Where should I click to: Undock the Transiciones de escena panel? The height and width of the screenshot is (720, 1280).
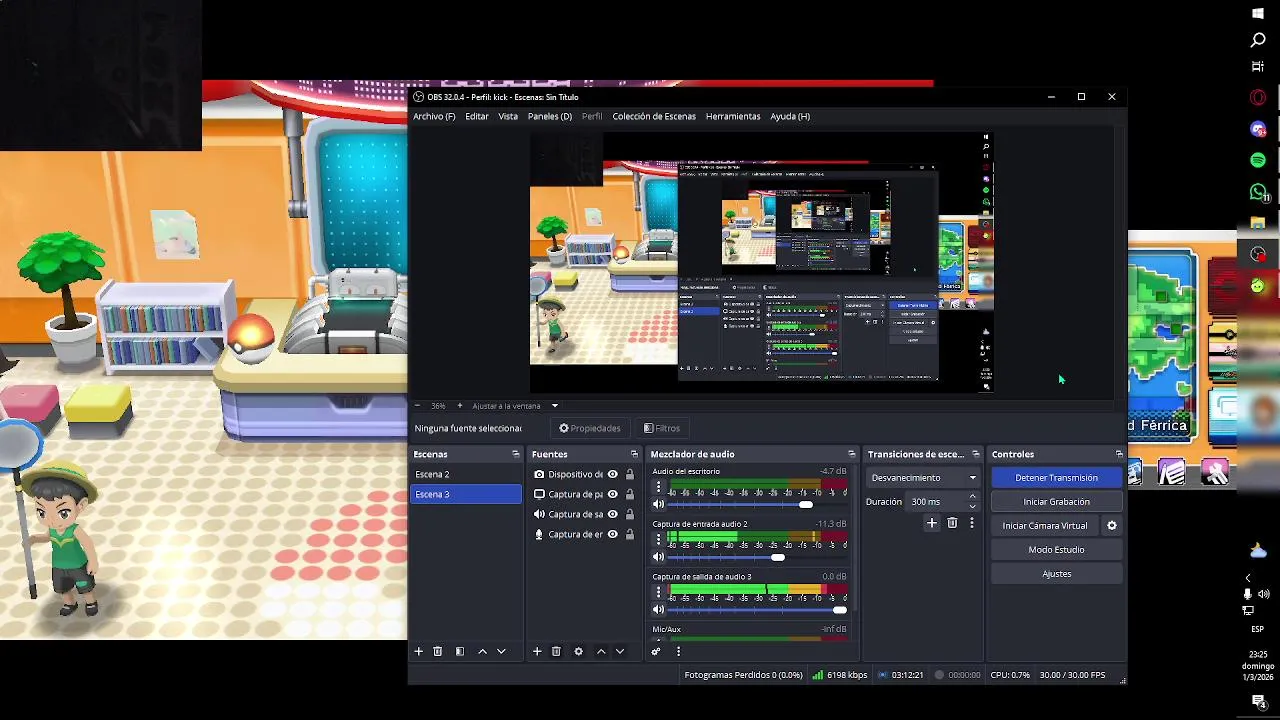point(976,454)
